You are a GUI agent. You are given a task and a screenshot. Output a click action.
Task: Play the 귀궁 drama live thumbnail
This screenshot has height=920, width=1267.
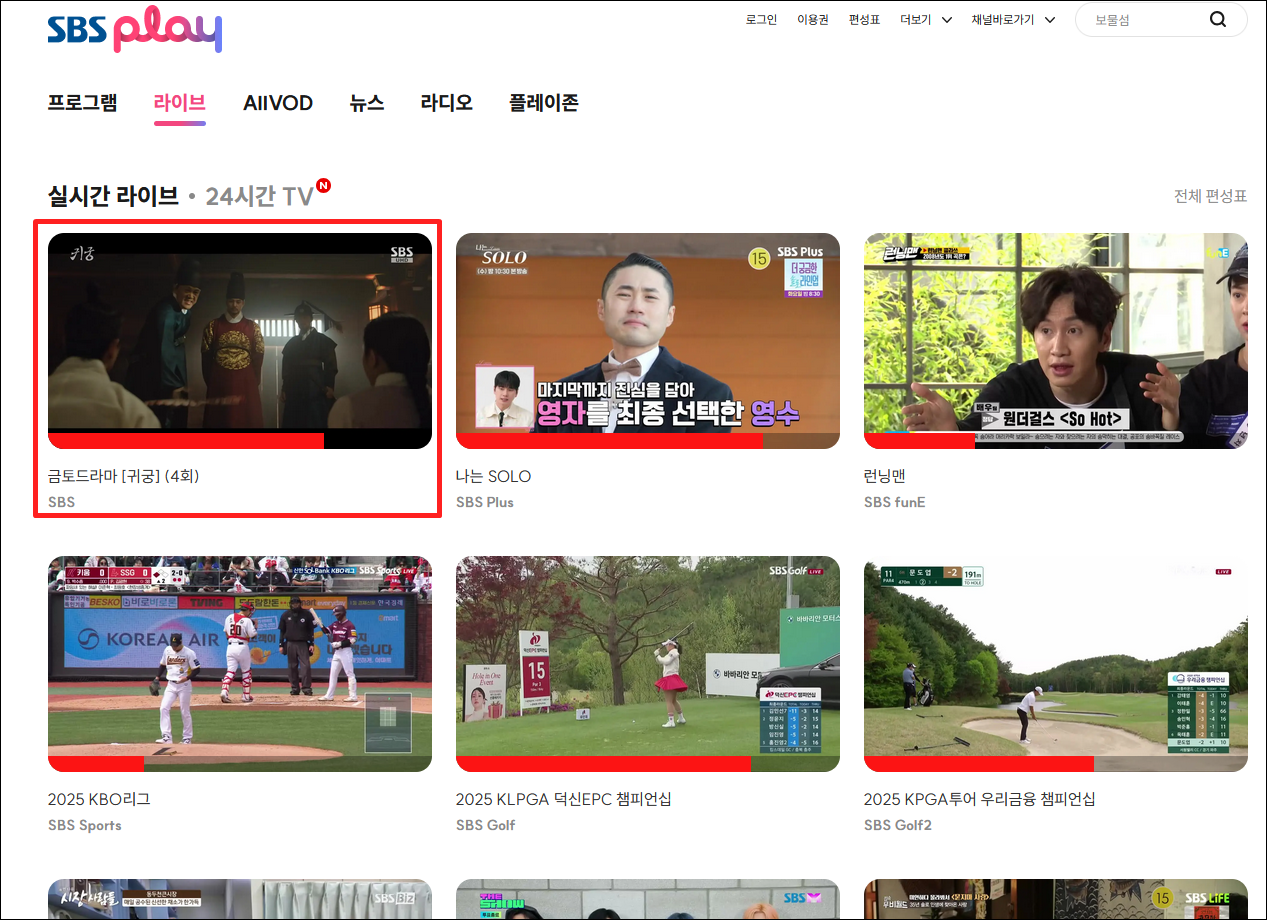[x=240, y=341]
